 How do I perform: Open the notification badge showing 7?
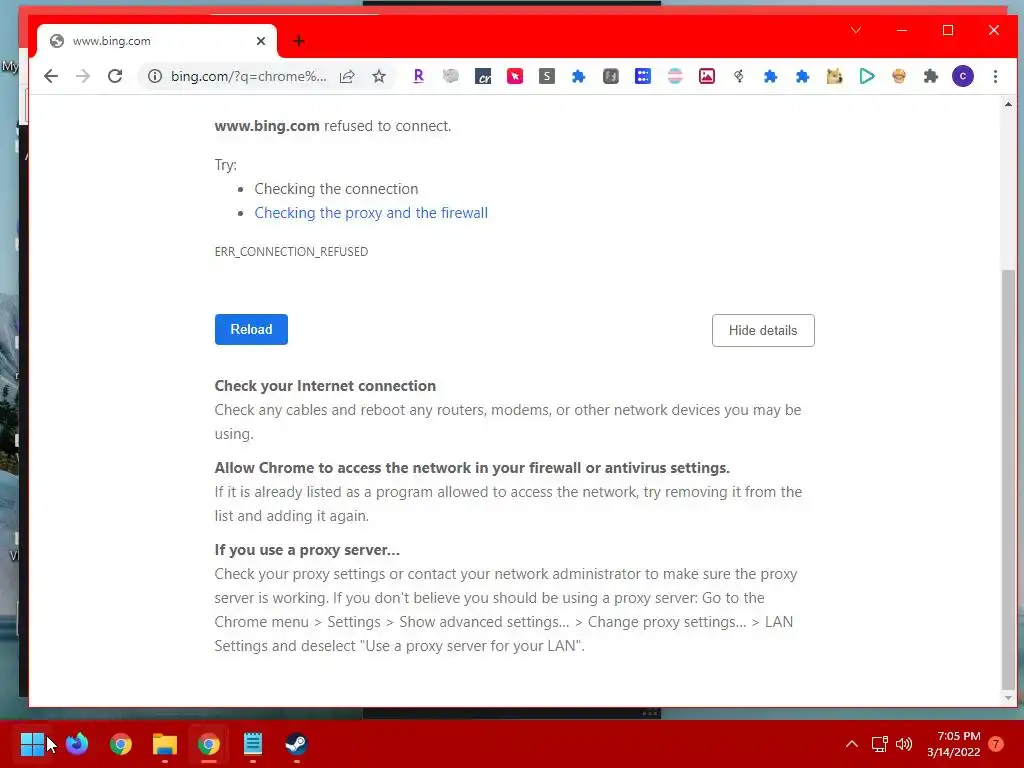pyautogui.click(x=996, y=744)
